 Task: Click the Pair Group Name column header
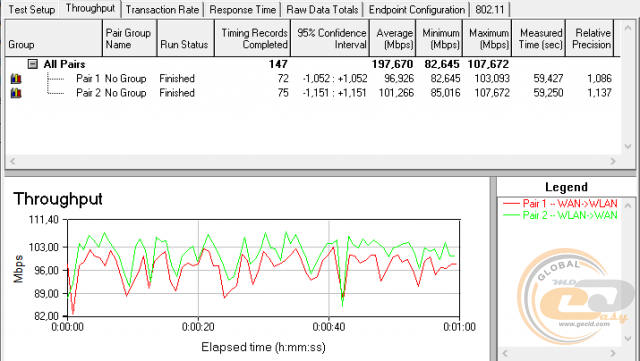(129, 38)
